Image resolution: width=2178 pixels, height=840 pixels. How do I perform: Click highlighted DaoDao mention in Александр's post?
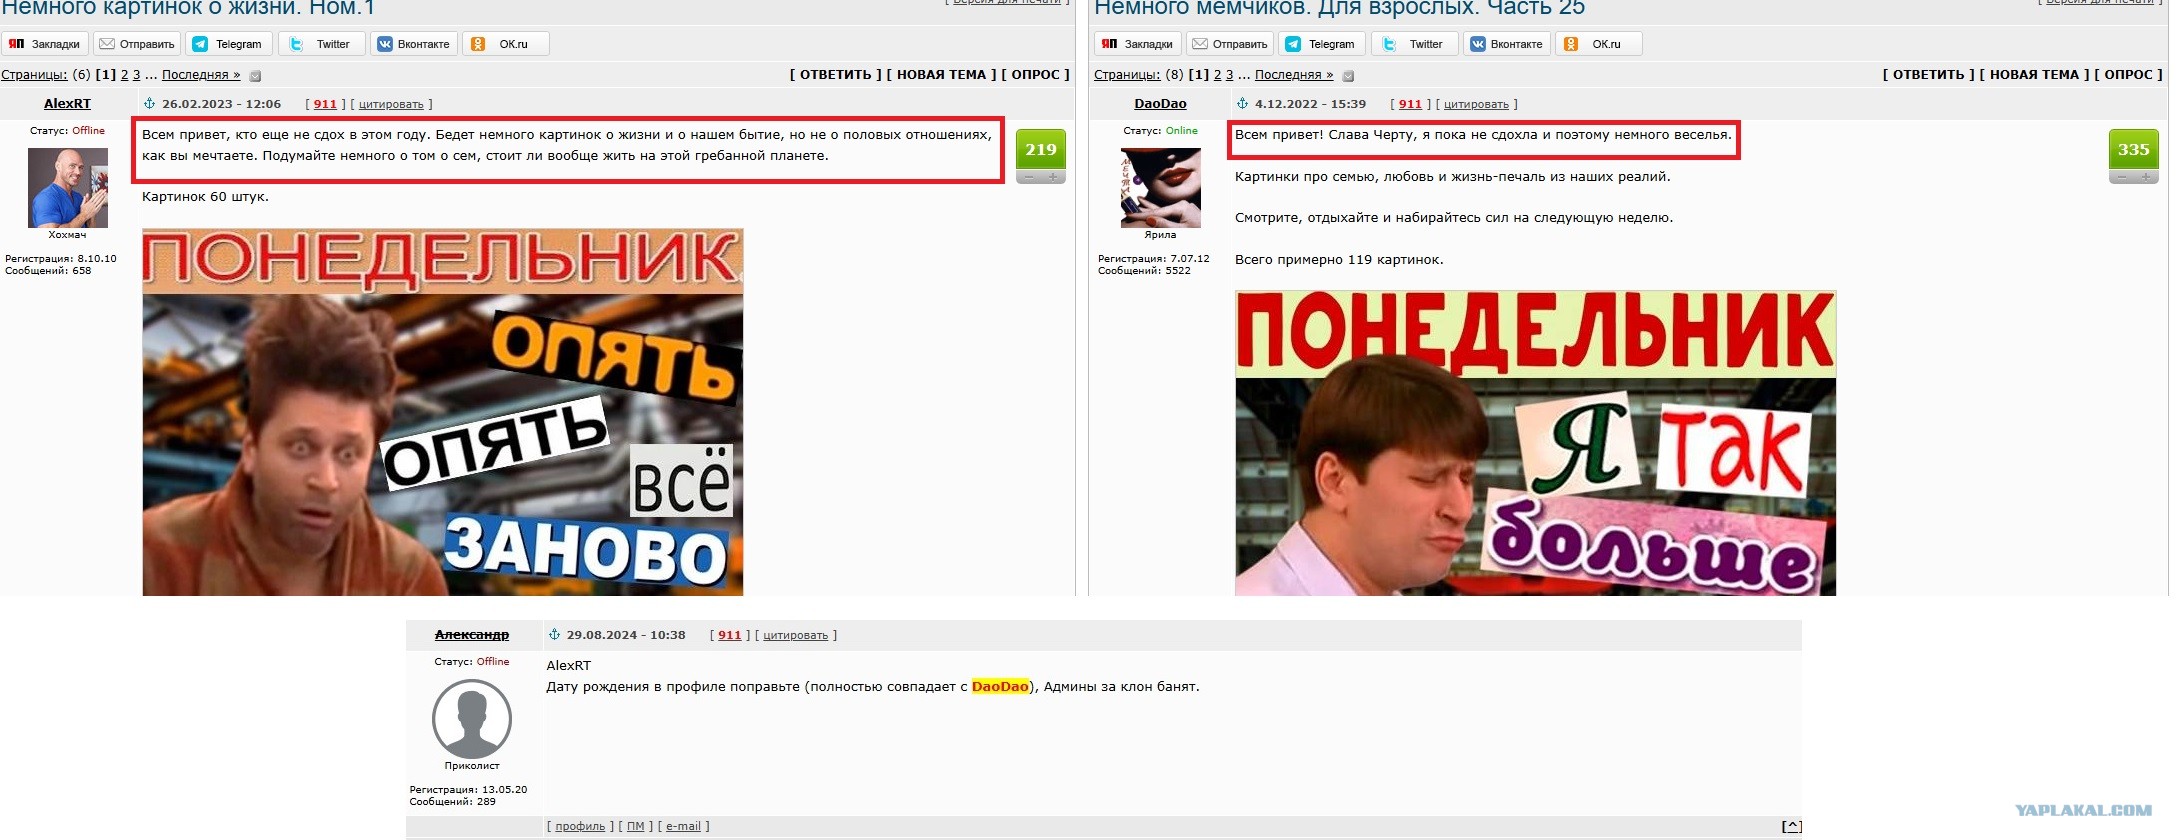1000,687
